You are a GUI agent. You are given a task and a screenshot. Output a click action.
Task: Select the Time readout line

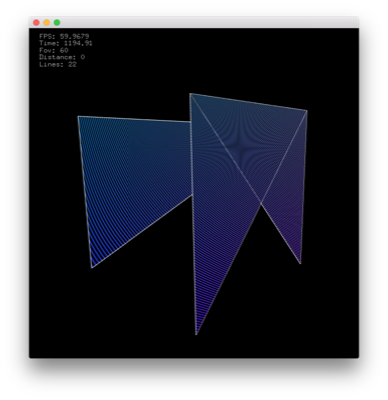66,43
